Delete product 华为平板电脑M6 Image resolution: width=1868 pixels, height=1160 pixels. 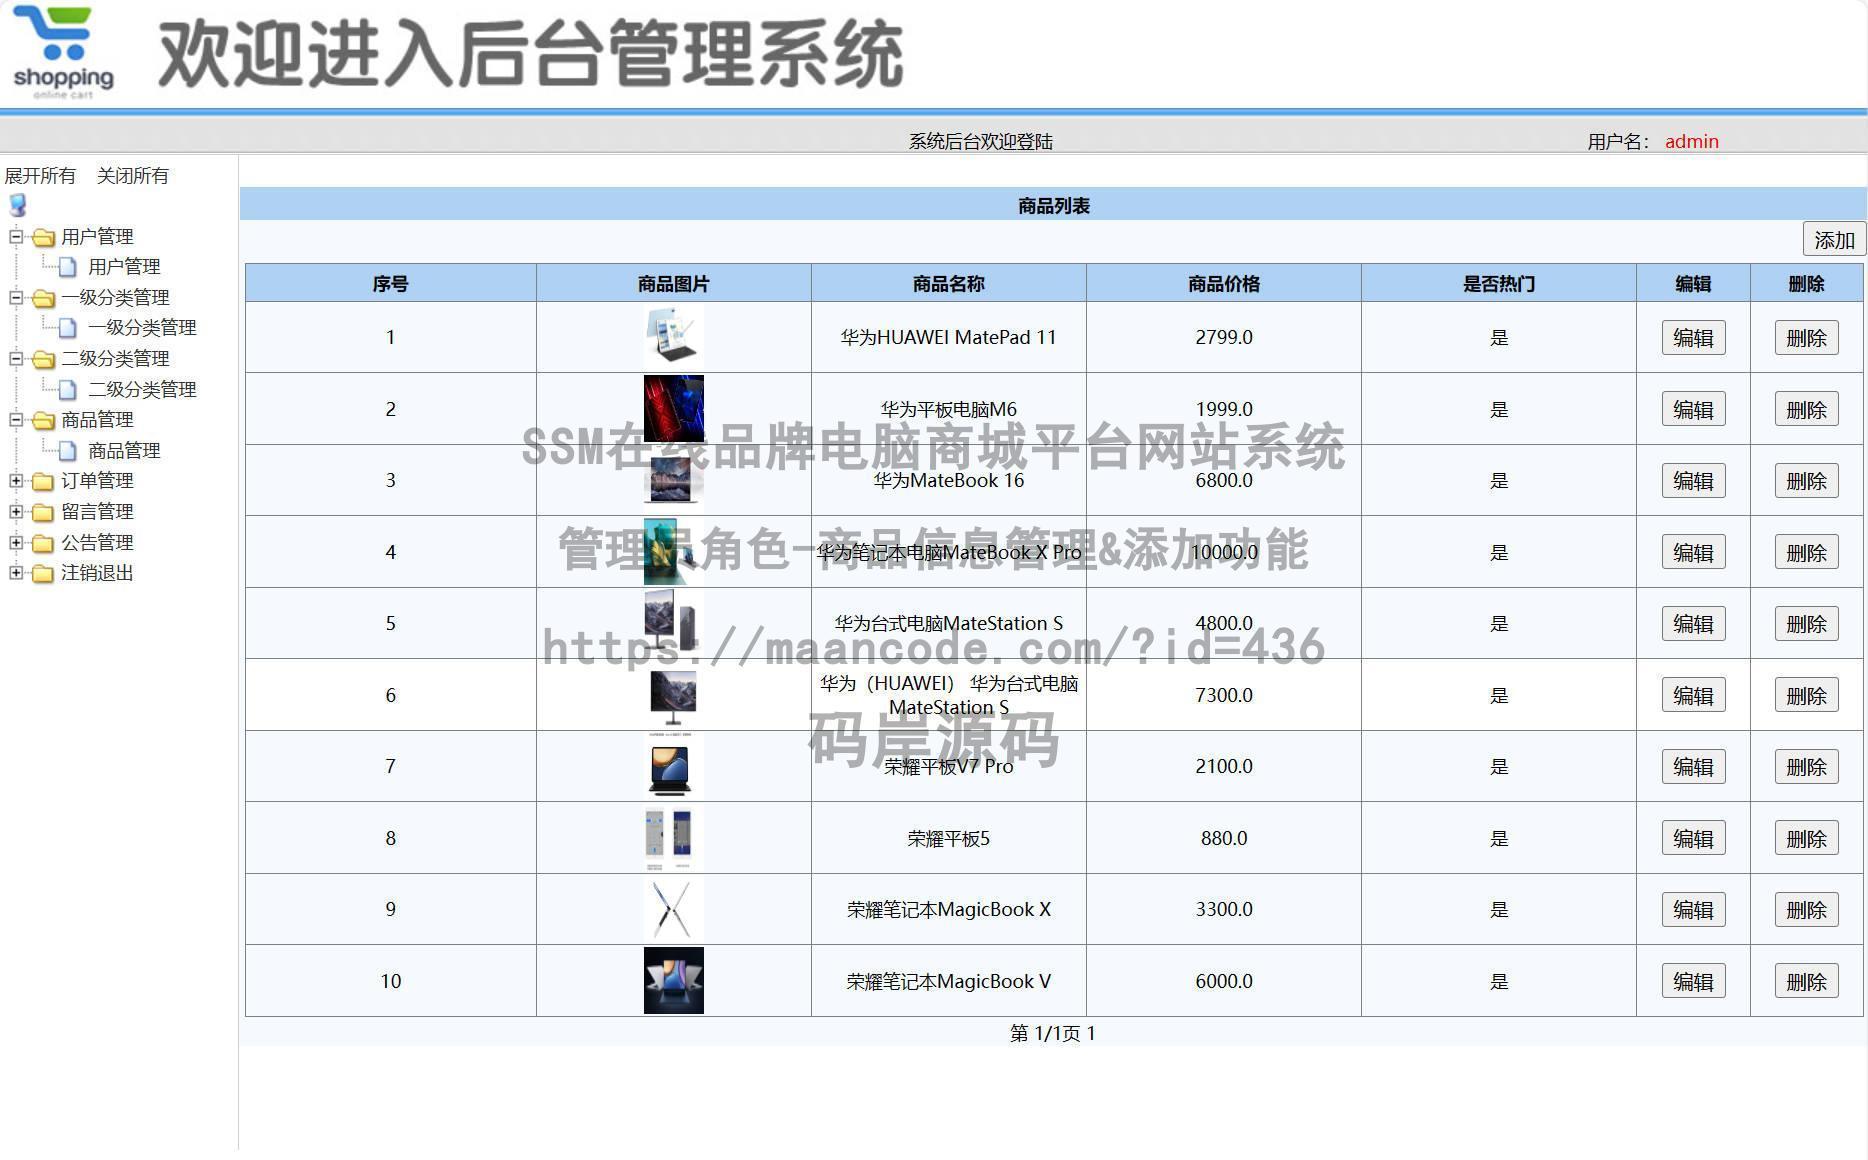pyautogui.click(x=1806, y=410)
